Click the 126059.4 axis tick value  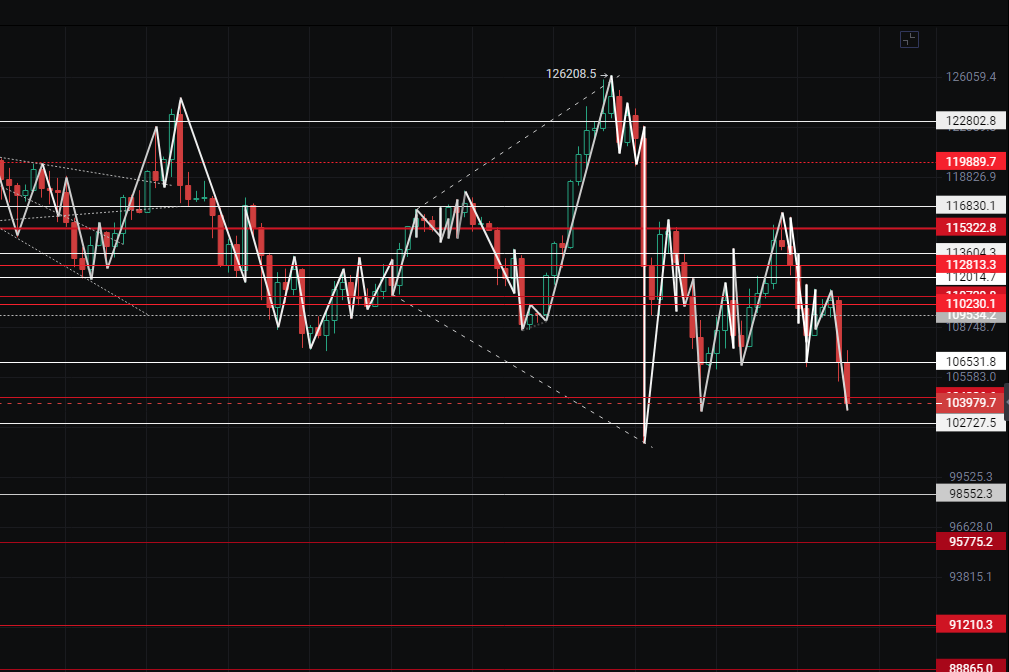(970, 77)
